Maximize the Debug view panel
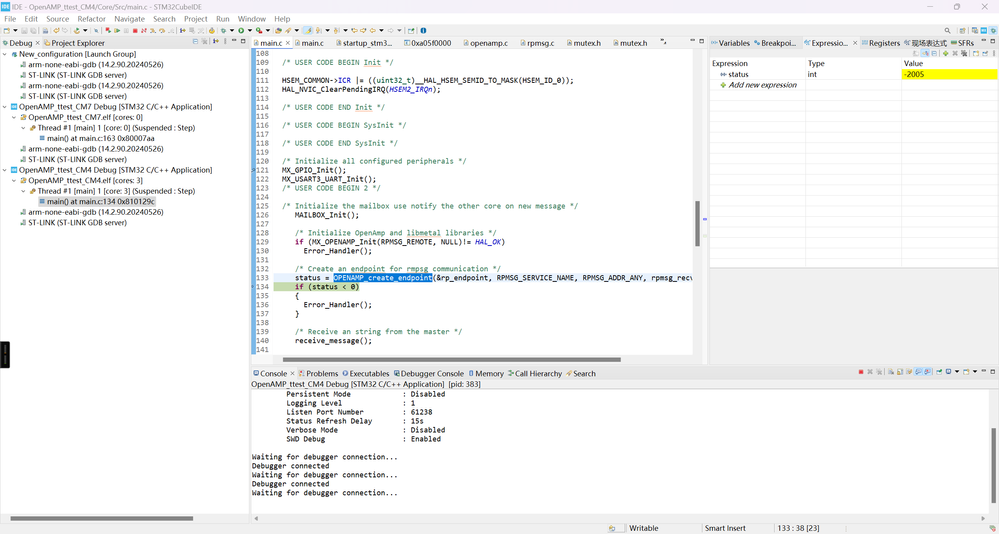999x534 pixels. (x=243, y=42)
